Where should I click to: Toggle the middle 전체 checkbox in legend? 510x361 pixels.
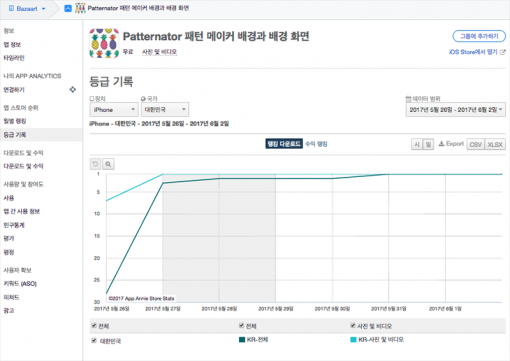242,326
